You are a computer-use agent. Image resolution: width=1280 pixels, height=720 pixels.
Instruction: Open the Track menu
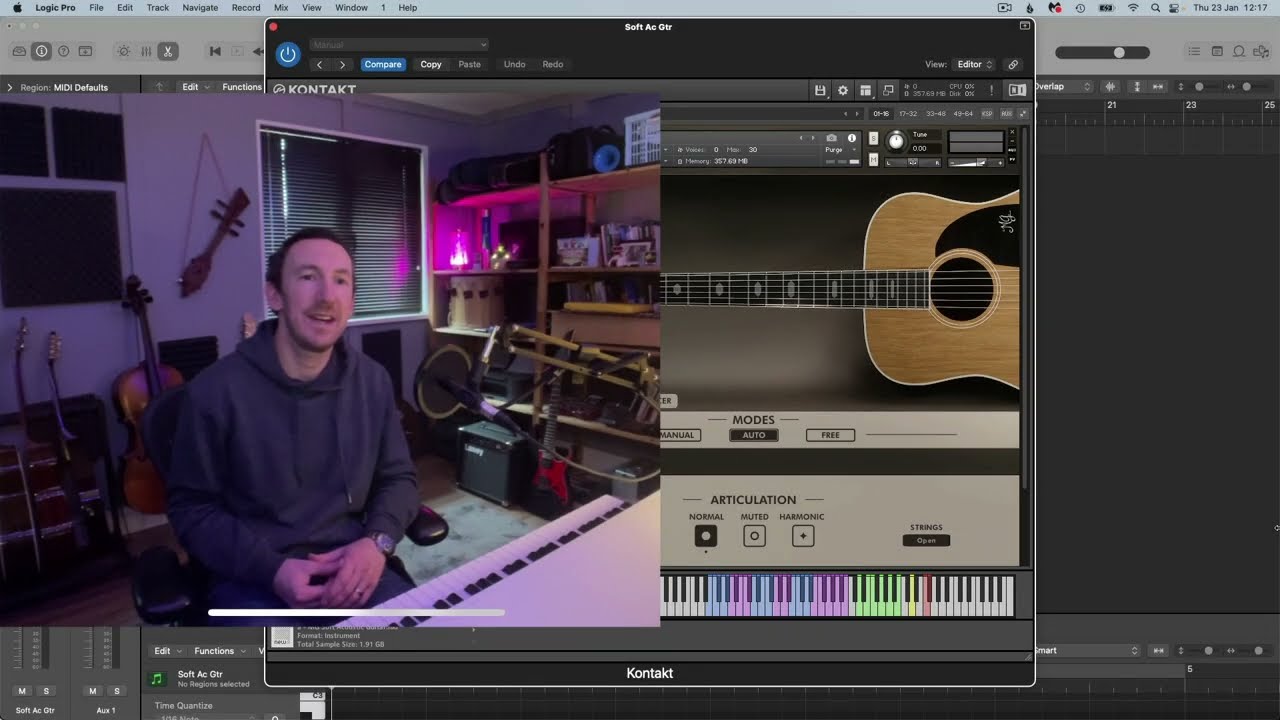[158, 7]
